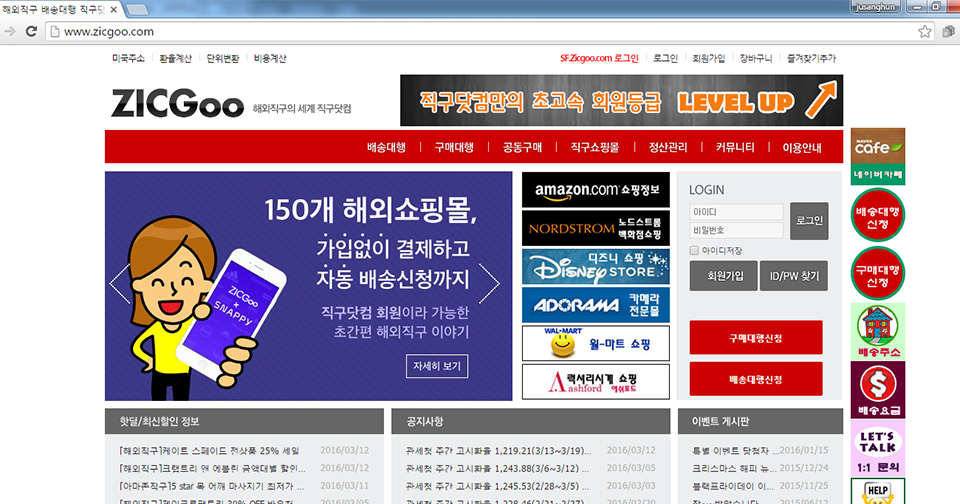Image resolution: width=960 pixels, height=504 pixels.
Task: Click the 아이디 input field
Action: (736, 212)
